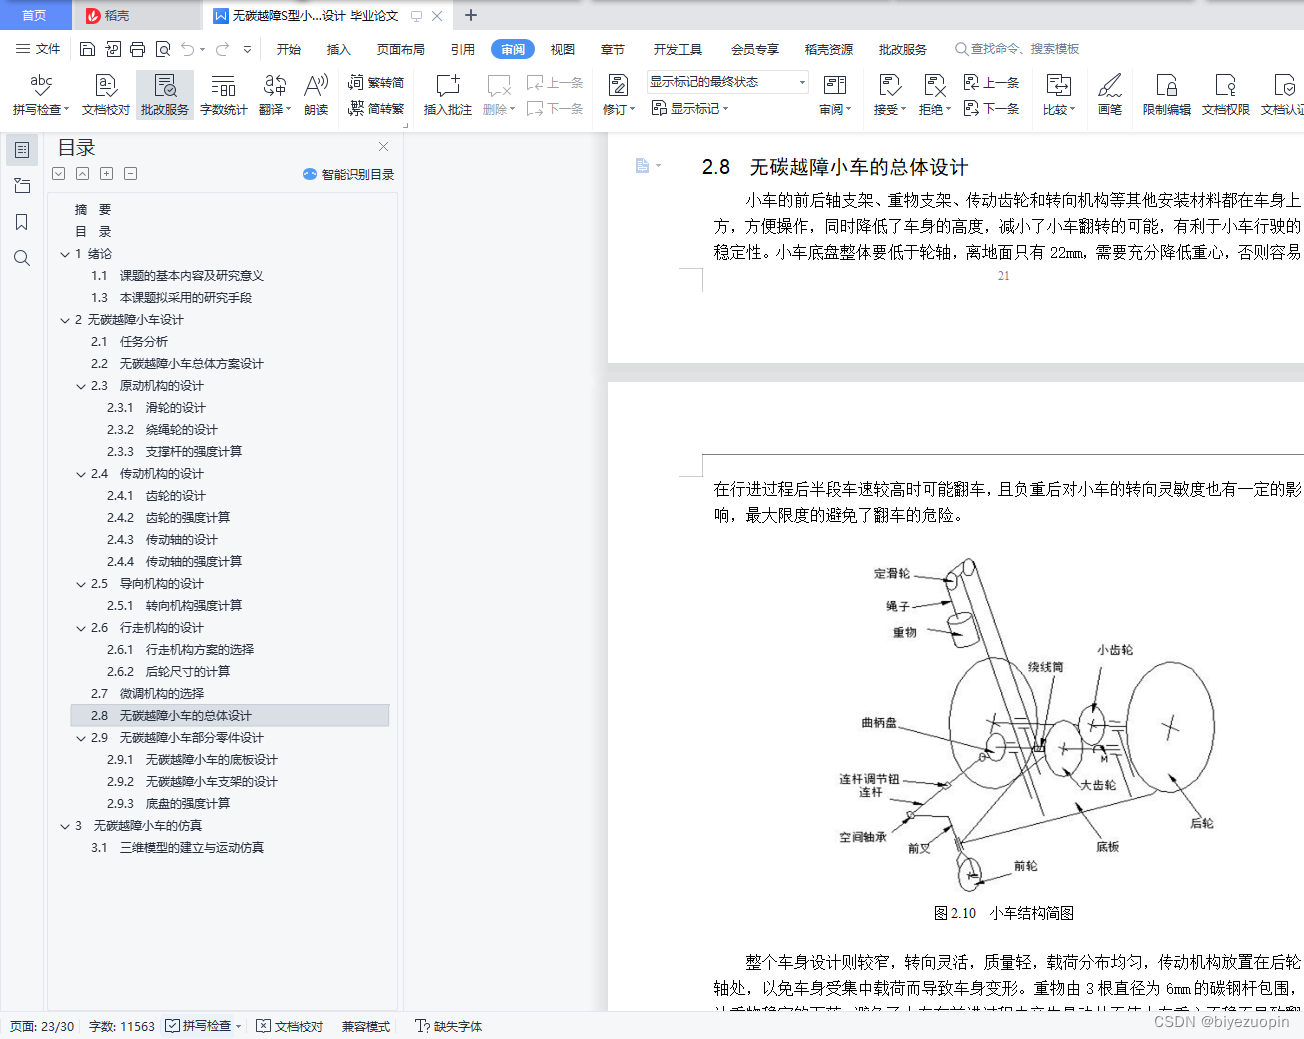
Task: Click 缺失字体 missing fonts in status bar
Action: (x=449, y=1026)
